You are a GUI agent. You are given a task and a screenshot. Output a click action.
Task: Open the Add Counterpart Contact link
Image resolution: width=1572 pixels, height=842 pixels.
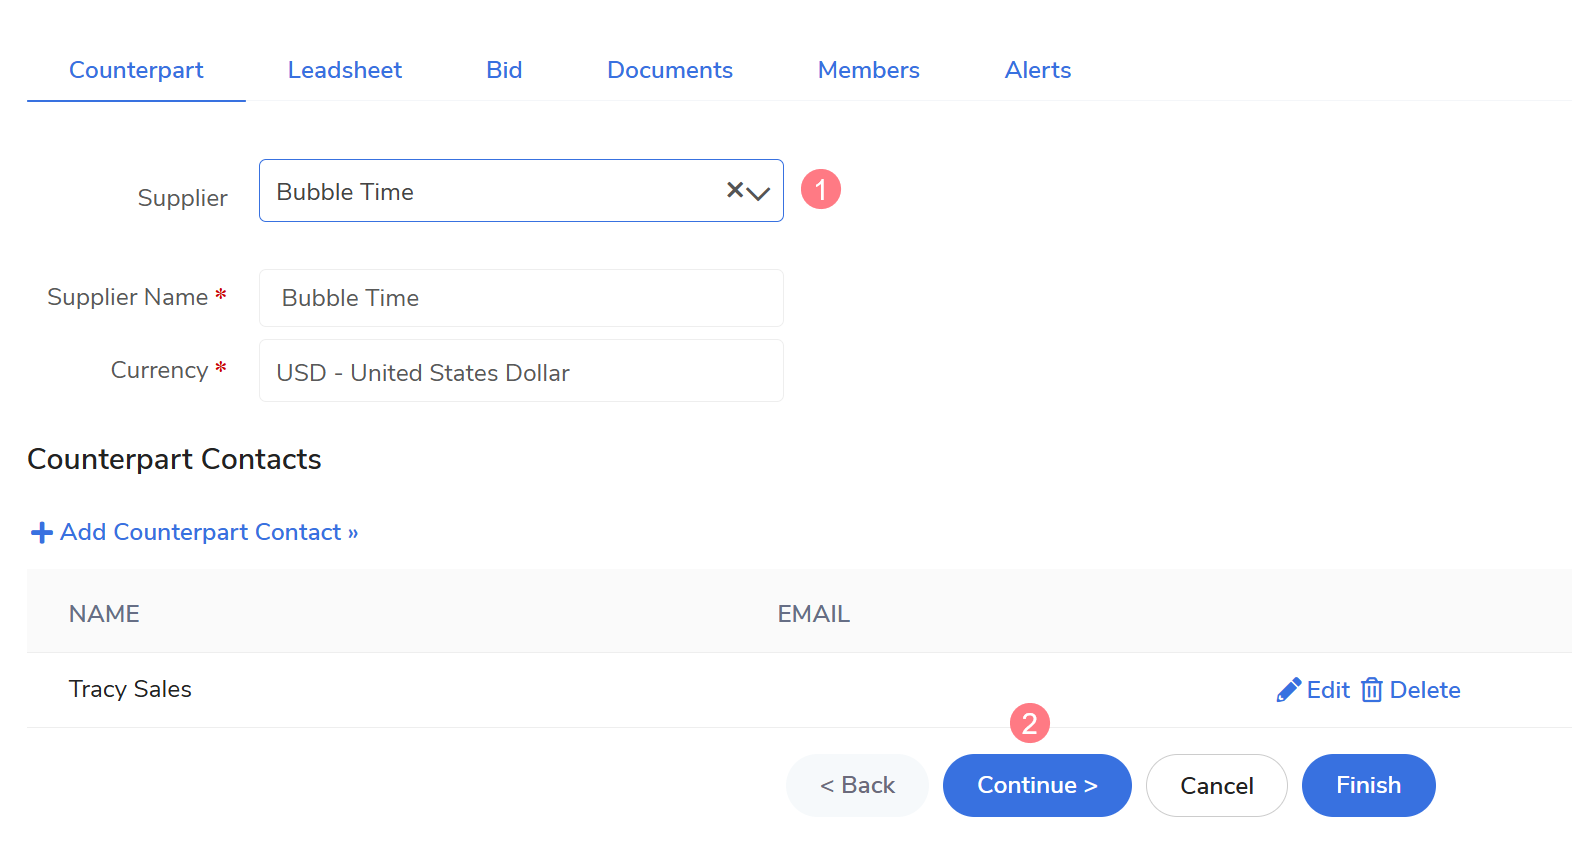(x=208, y=532)
